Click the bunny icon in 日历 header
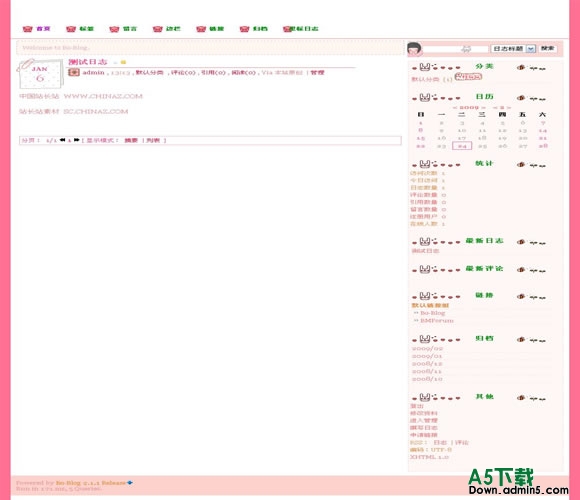Viewport: 580px width, 500px height. pos(425,97)
